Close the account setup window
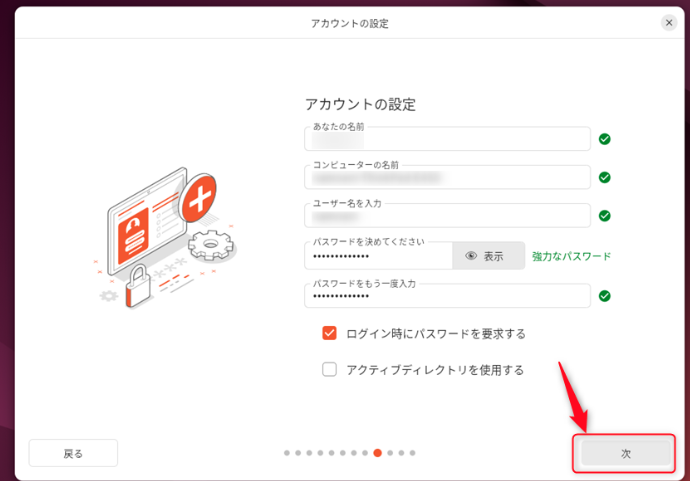This screenshot has height=481, width=690. point(669,22)
